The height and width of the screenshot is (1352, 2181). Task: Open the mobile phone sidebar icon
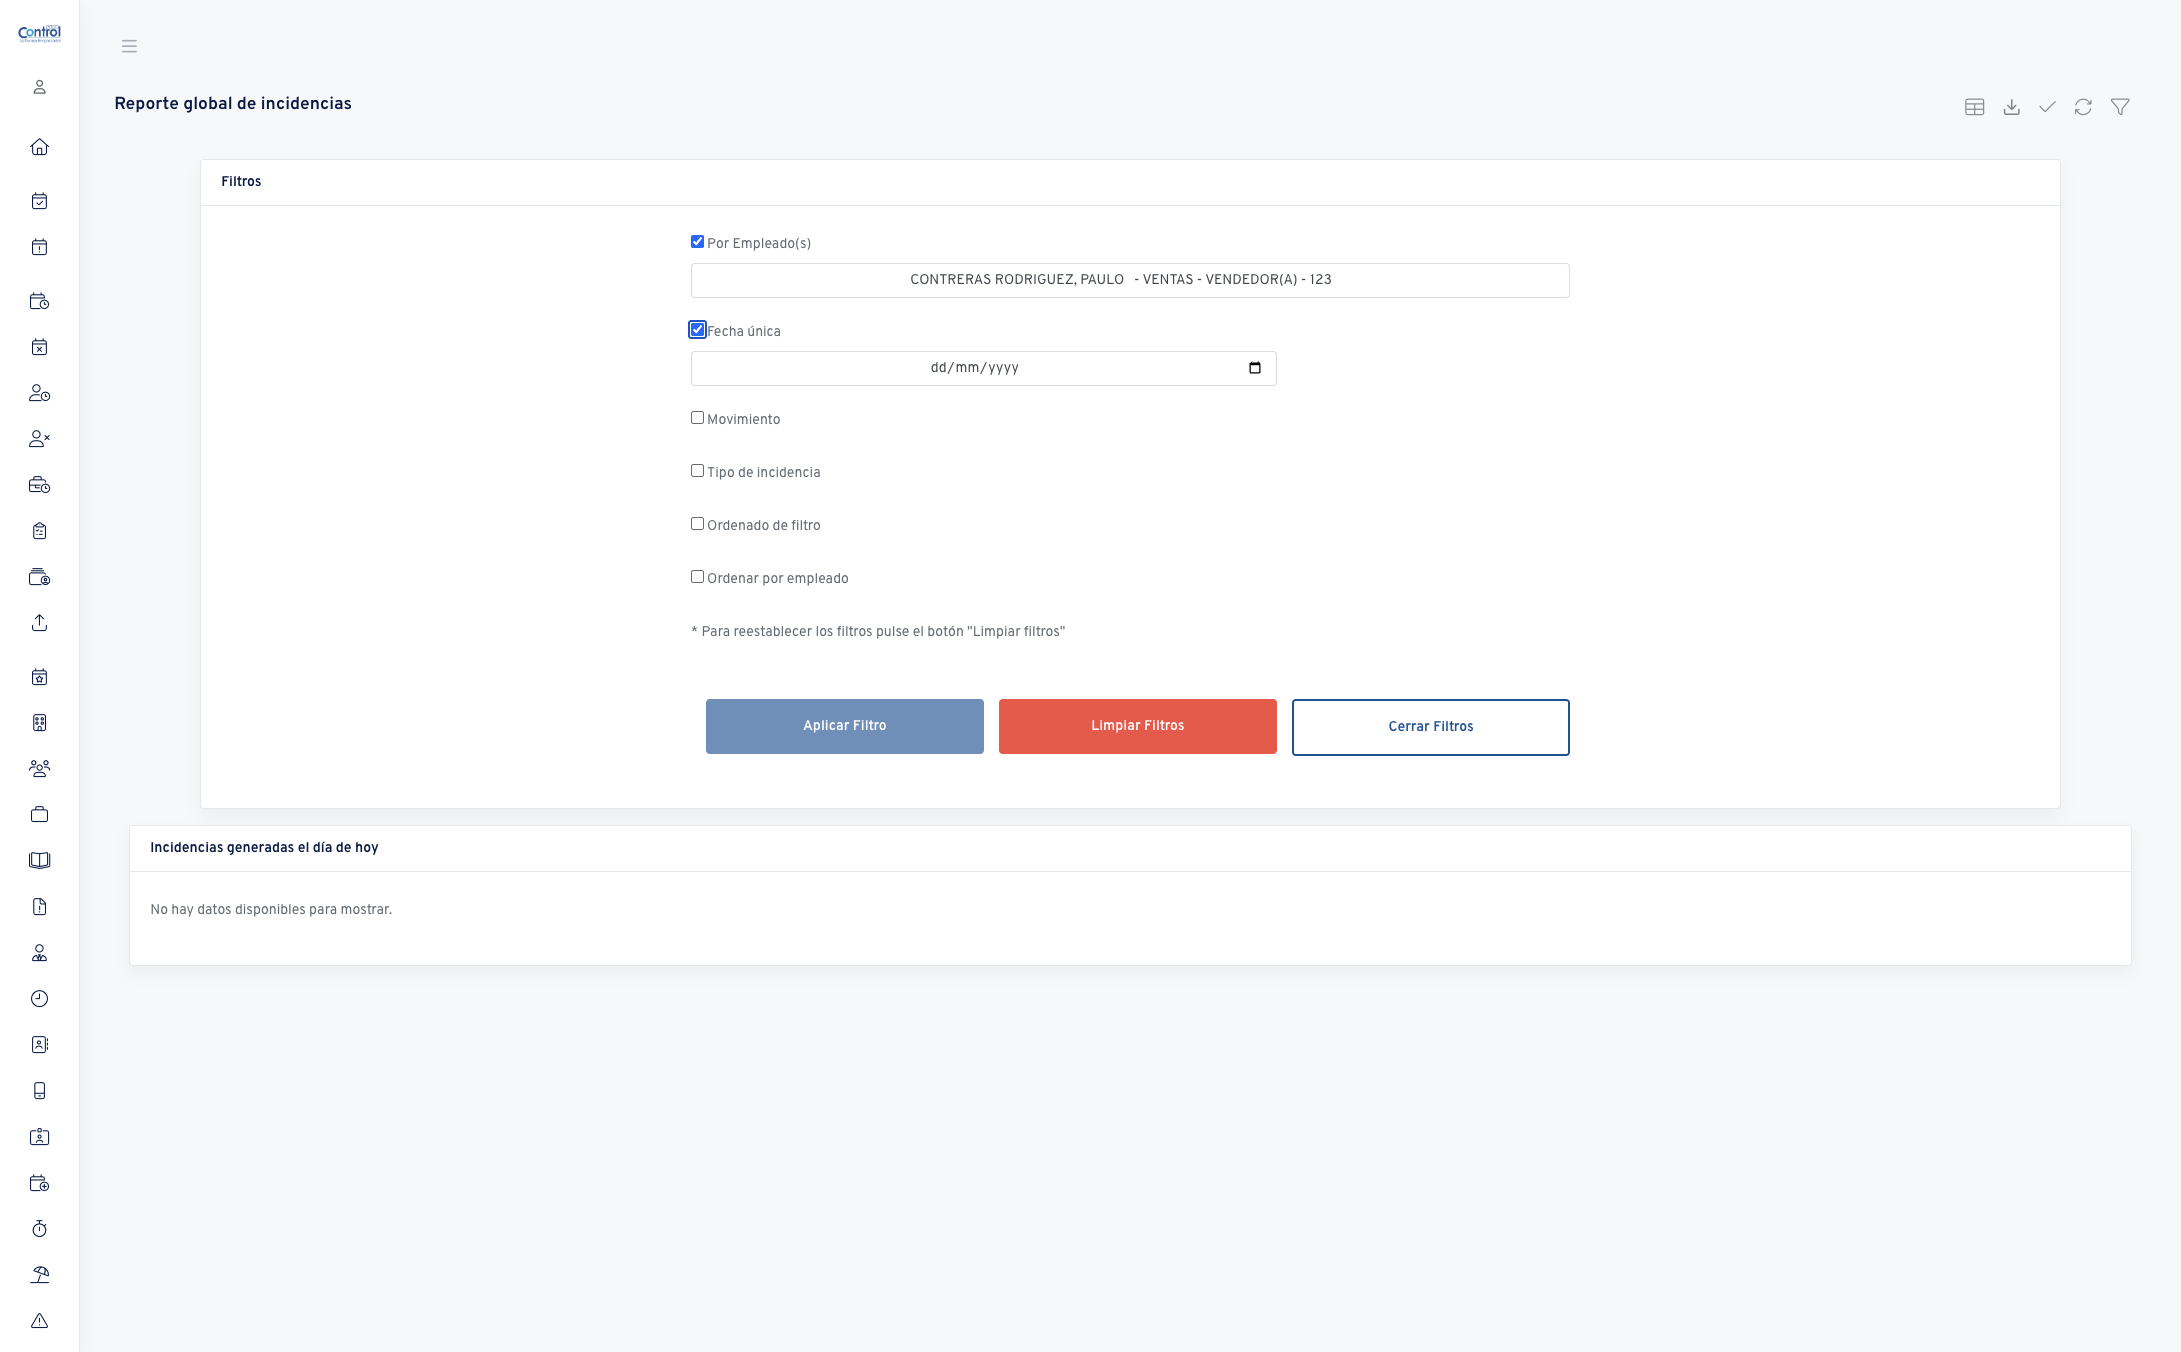tap(40, 1091)
